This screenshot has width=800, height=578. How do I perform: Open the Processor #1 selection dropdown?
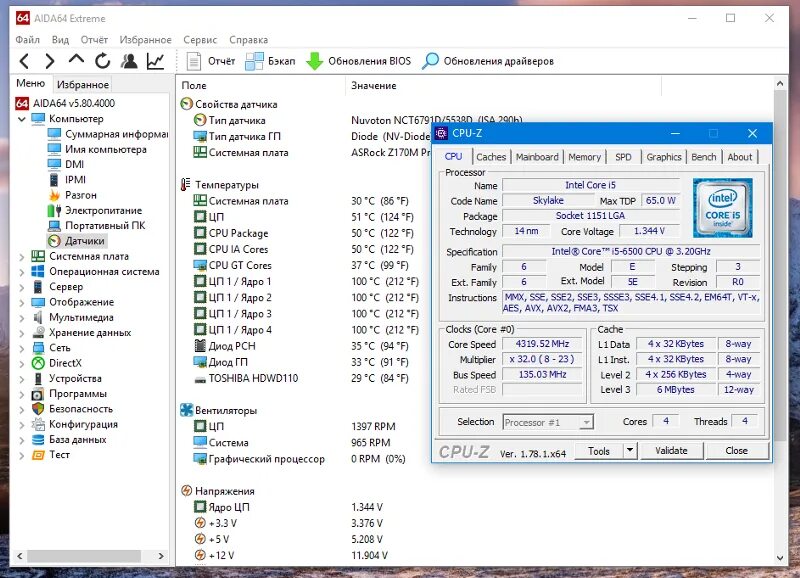pos(548,422)
